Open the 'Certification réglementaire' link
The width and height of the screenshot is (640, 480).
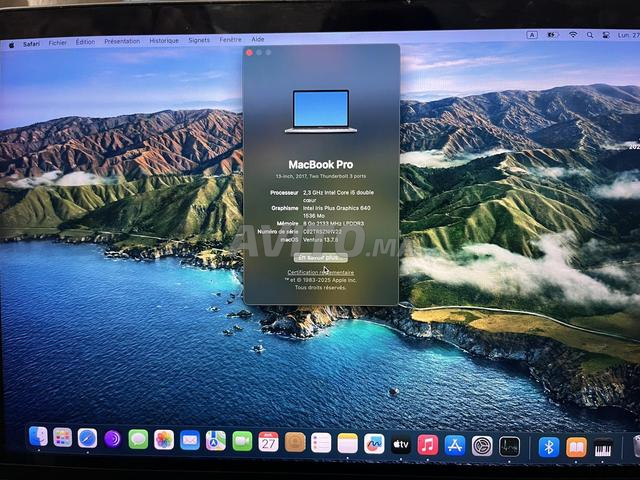[321, 272]
